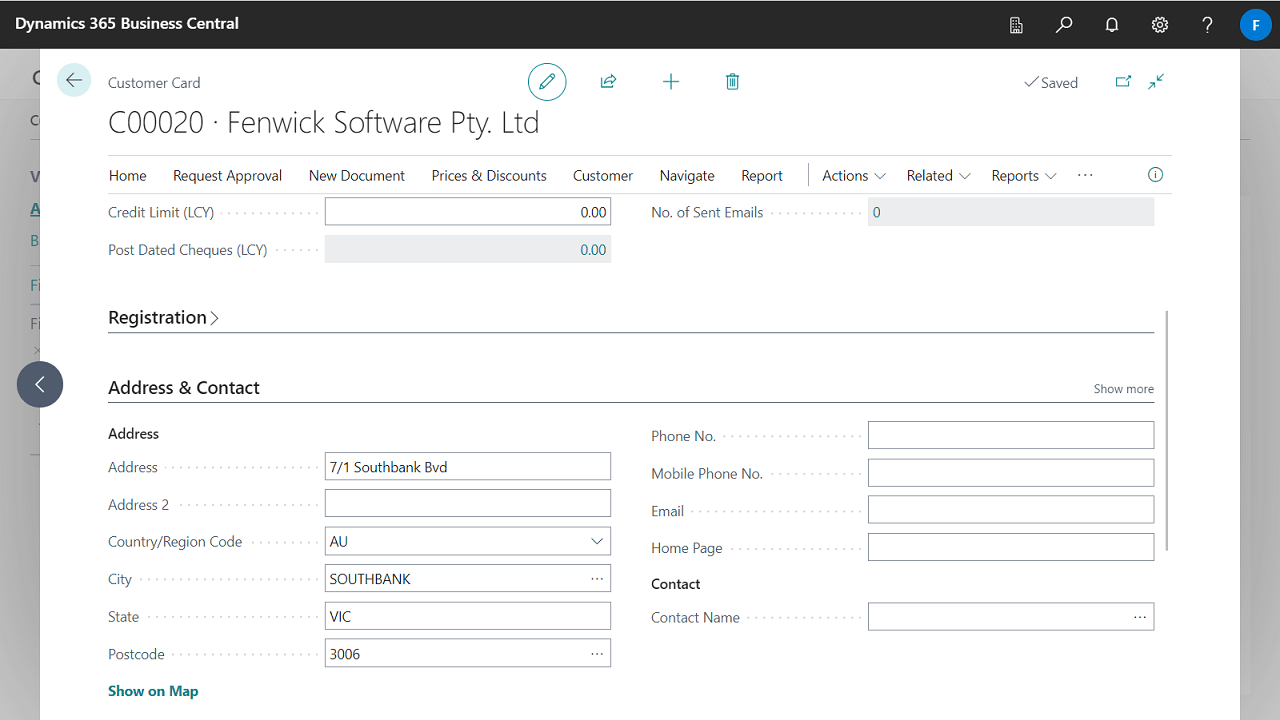Viewport: 1280px width, 720px height.
Task: Open the Request Approval menu
Action: tap(228, 175)
